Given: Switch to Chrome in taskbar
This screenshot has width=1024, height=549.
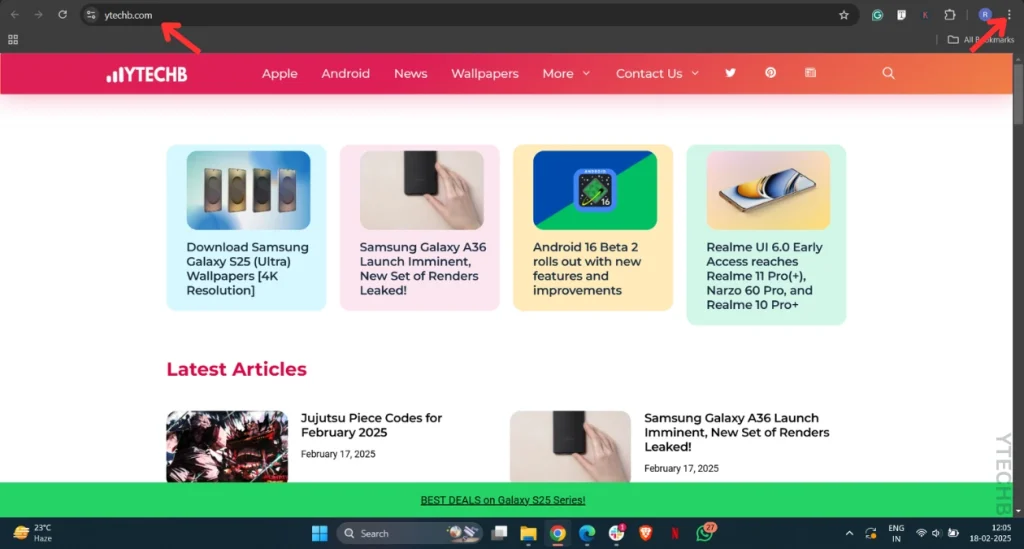Looking at the screenshot, I should coord(557,533).
